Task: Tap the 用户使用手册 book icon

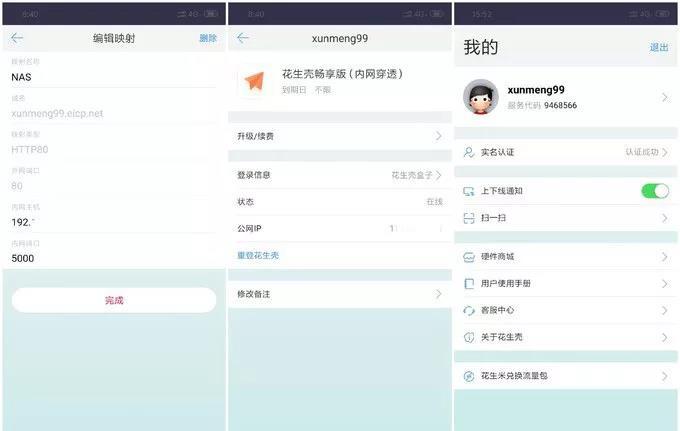Action: tap(469, 284)
